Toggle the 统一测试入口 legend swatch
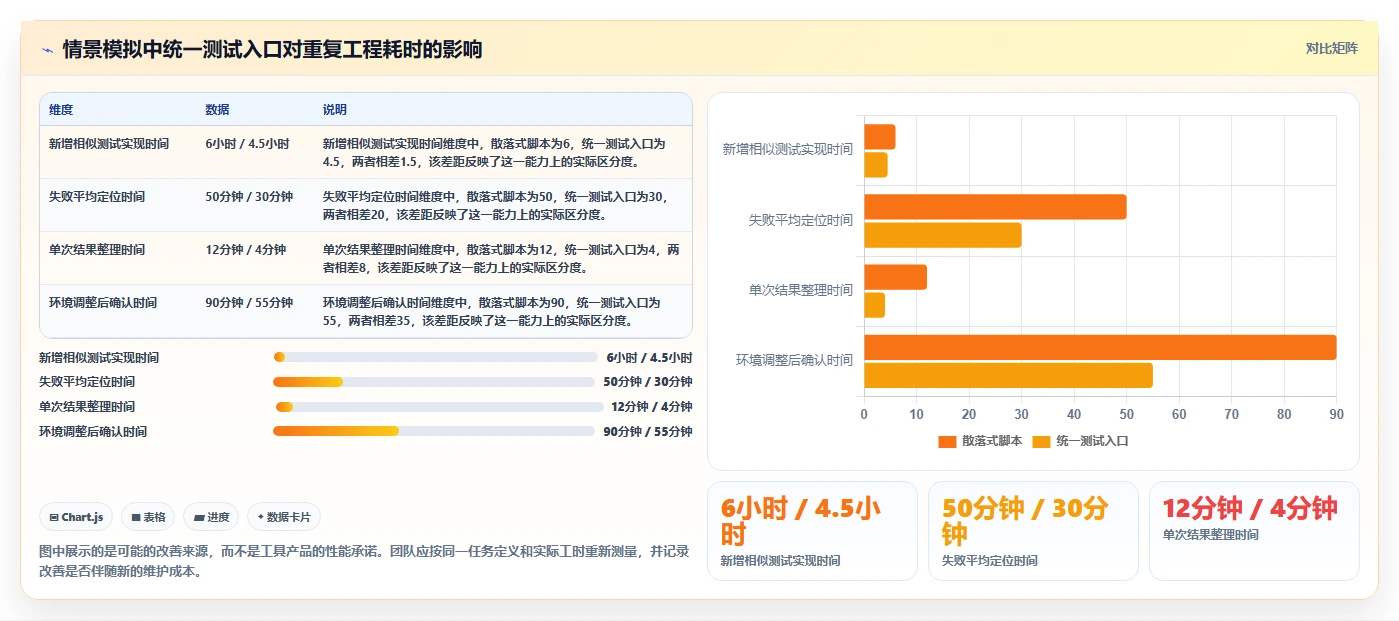Viewport: 1399px width, 621px height. 1042,441
